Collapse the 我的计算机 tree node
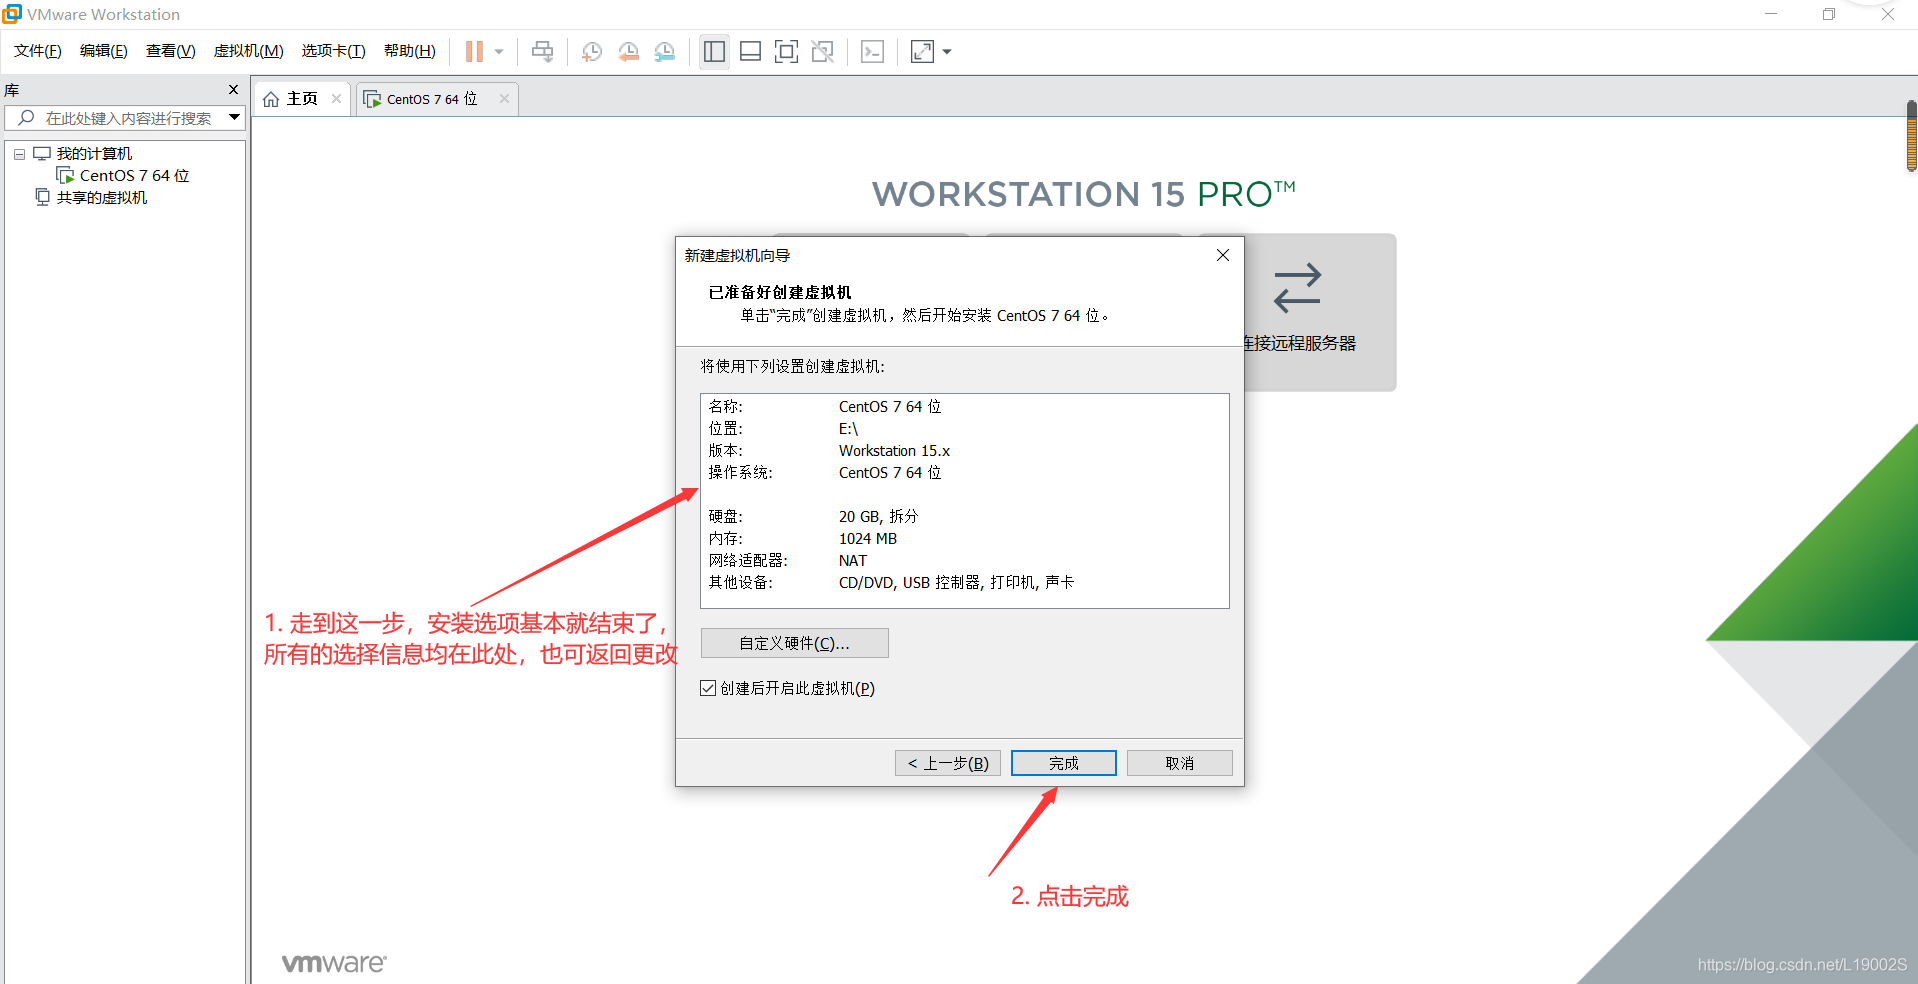Viewport: 1918px width, 984px height. 19,154
